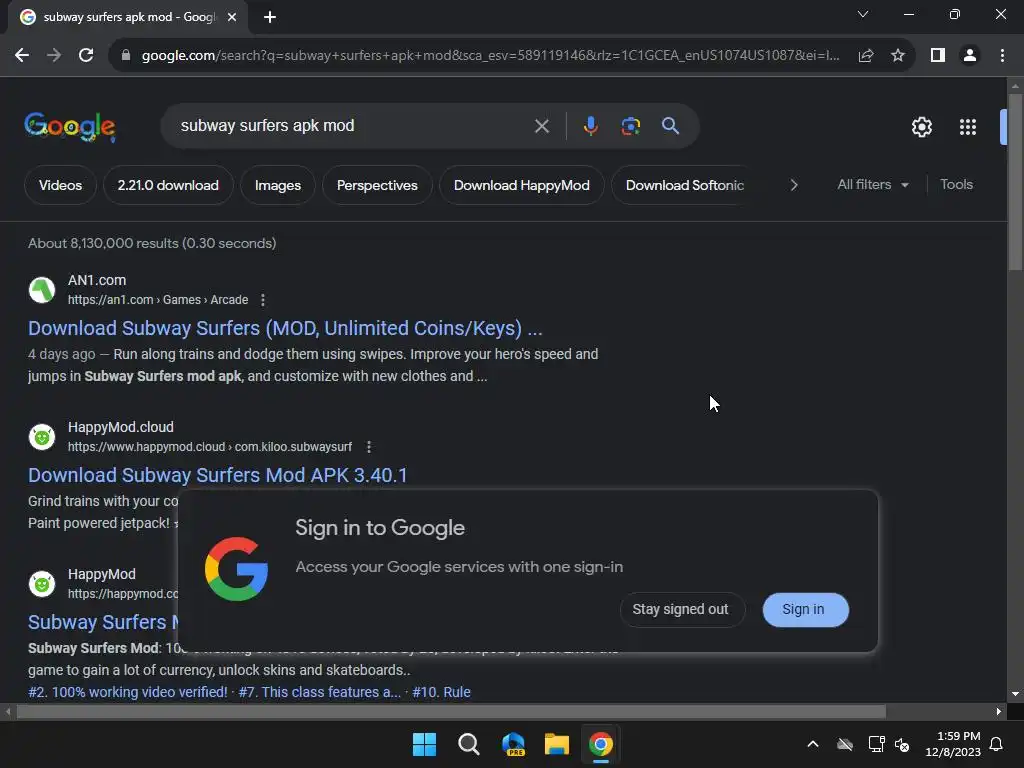The height and width of the screenshot is (768, 1024).
Task: Share this page from address bar
Action: pos(866,56)
